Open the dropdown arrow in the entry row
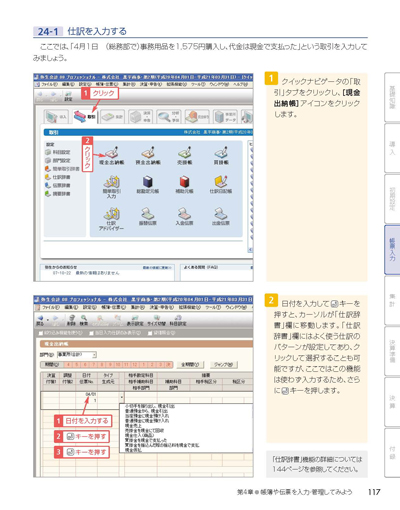Viewport: 400px width, 510px height. pos(121,397)
